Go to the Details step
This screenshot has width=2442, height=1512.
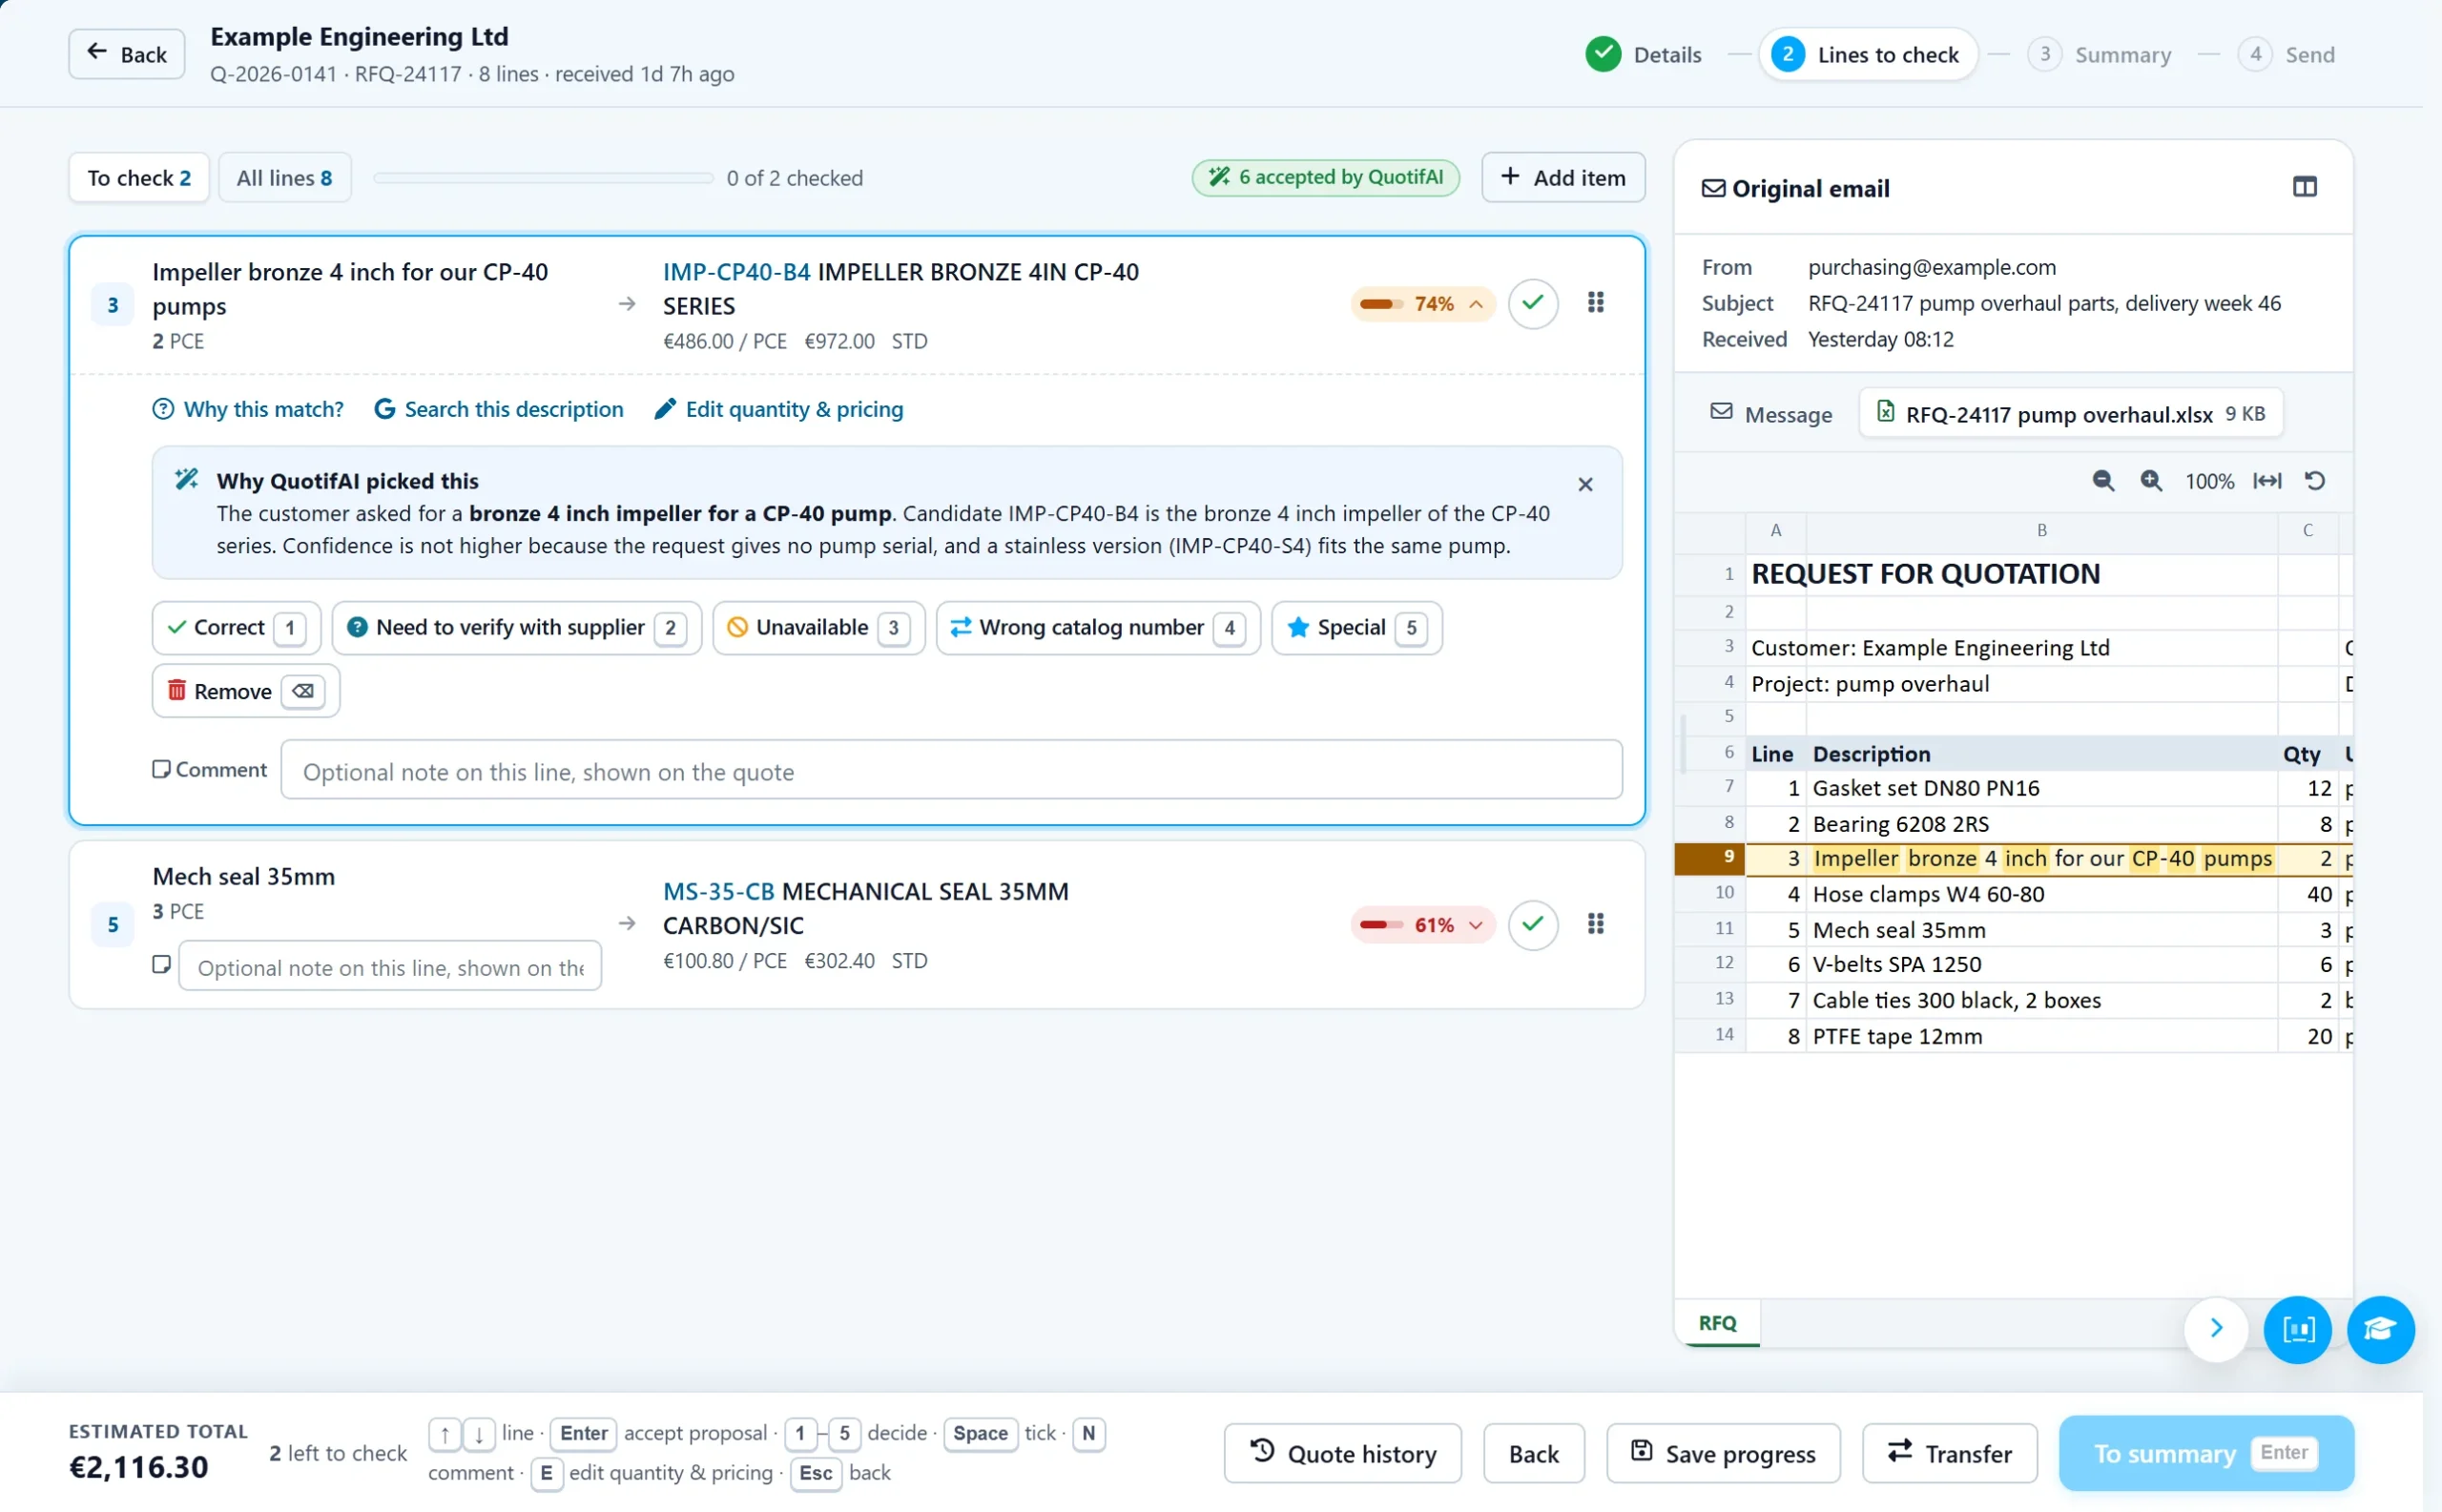pyautogui.click(x=1643, y=55)
